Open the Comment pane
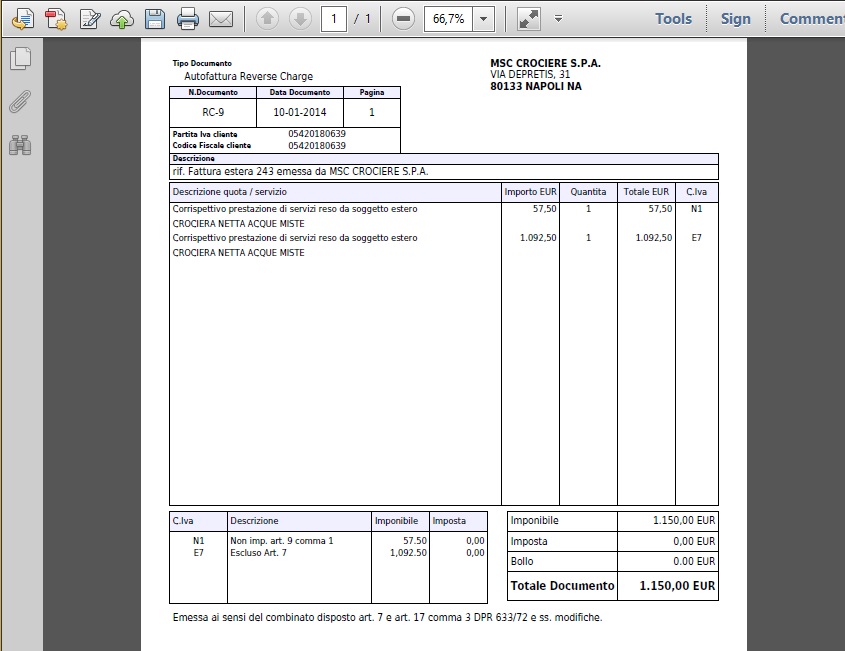The image size is (845, 651). click(x=812, y=19)
